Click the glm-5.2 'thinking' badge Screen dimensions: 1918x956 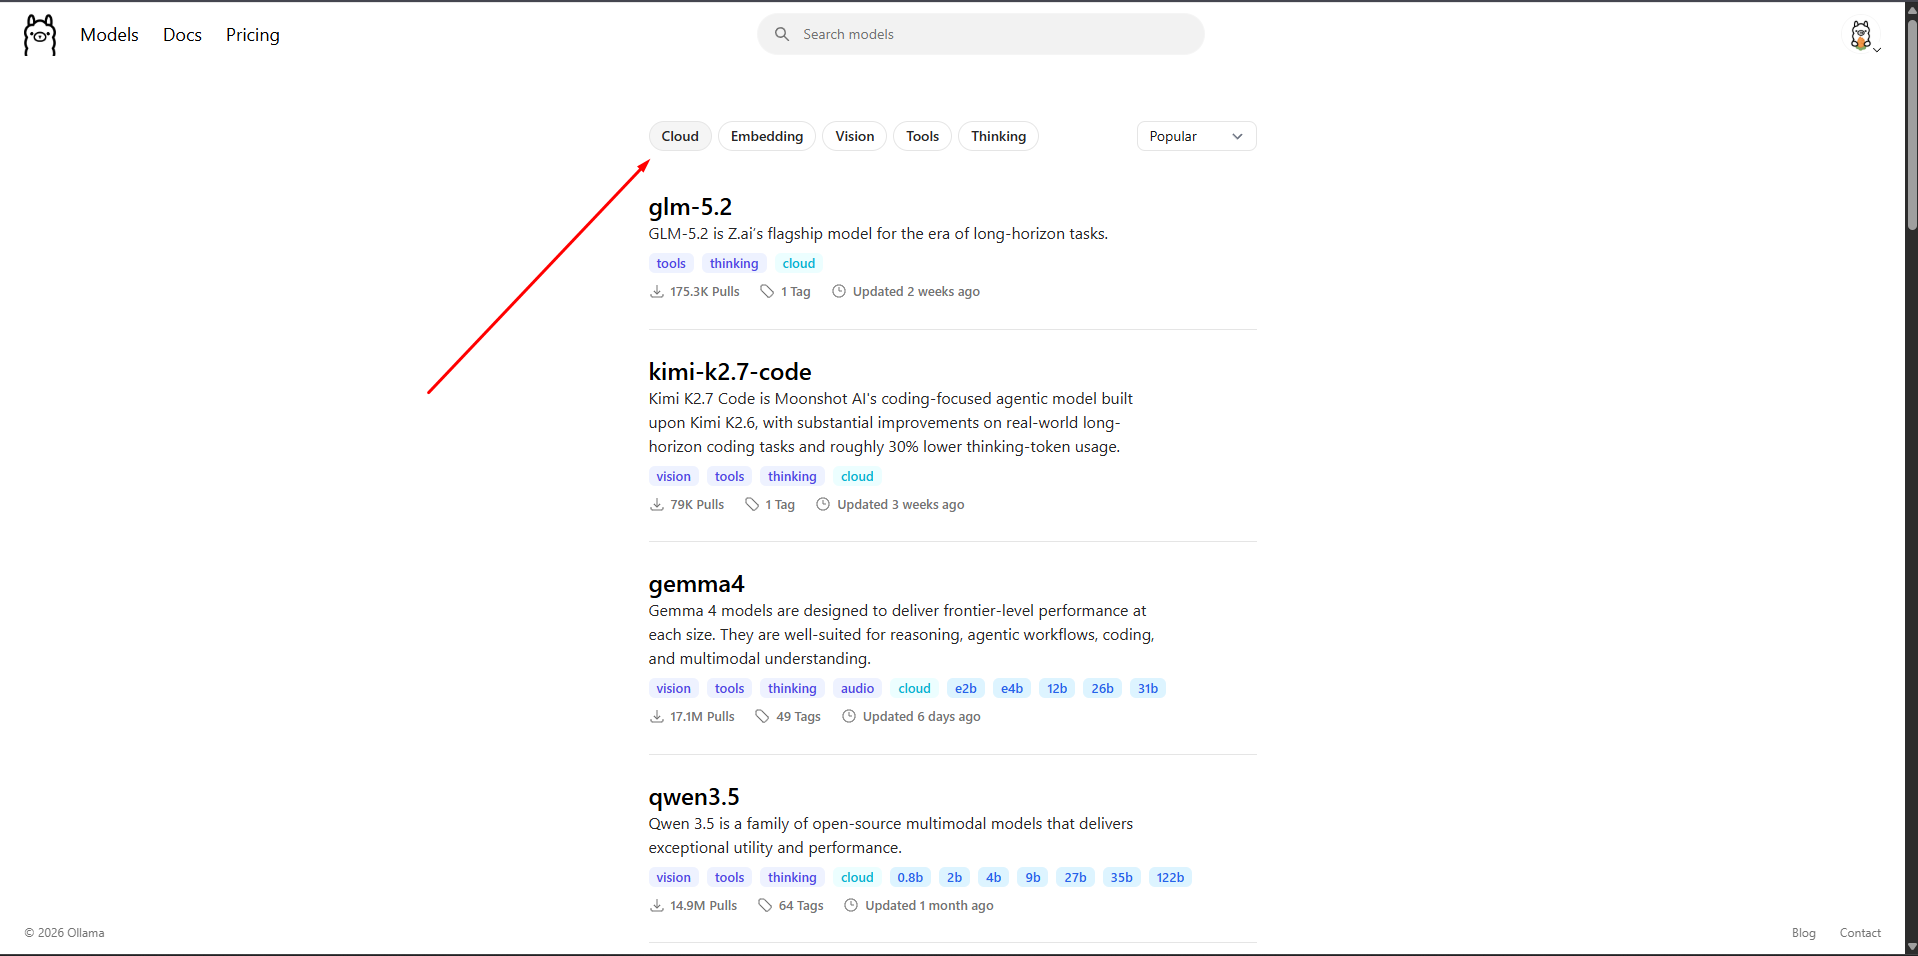[x=734, y=264]
